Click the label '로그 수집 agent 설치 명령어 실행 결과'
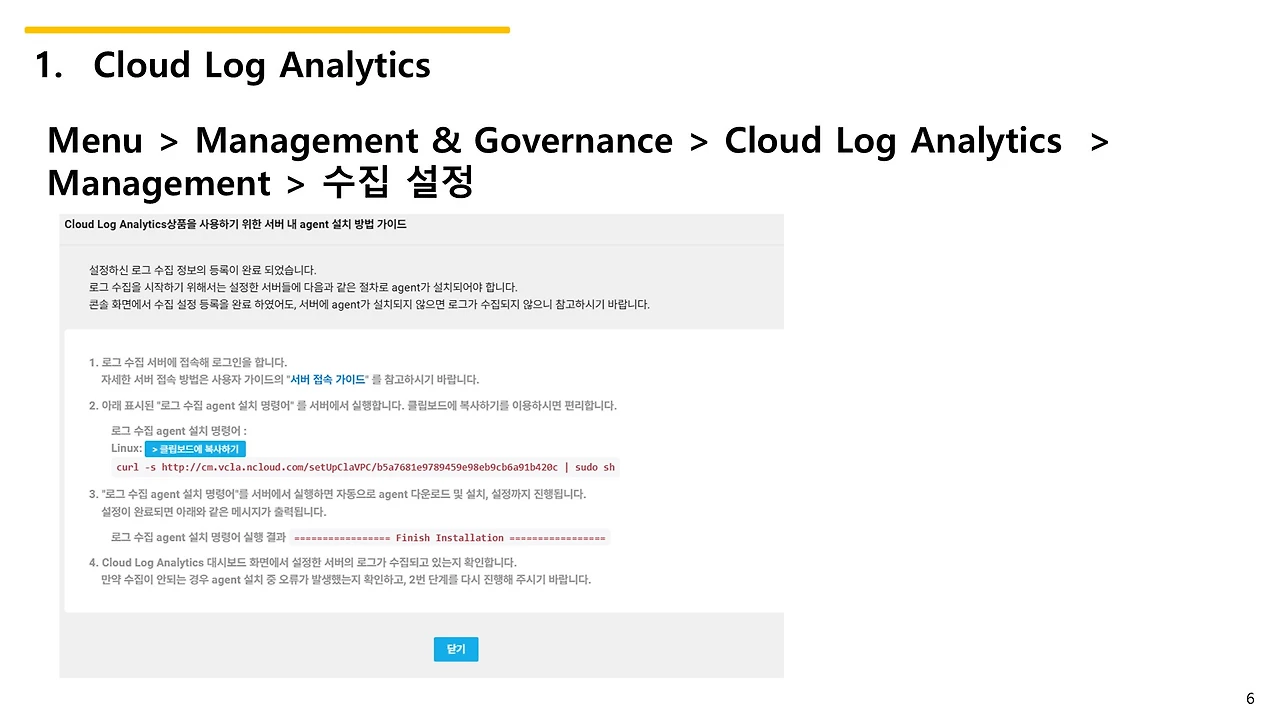The height and width of the screenshot is (720, 1280). pos(199,538)
